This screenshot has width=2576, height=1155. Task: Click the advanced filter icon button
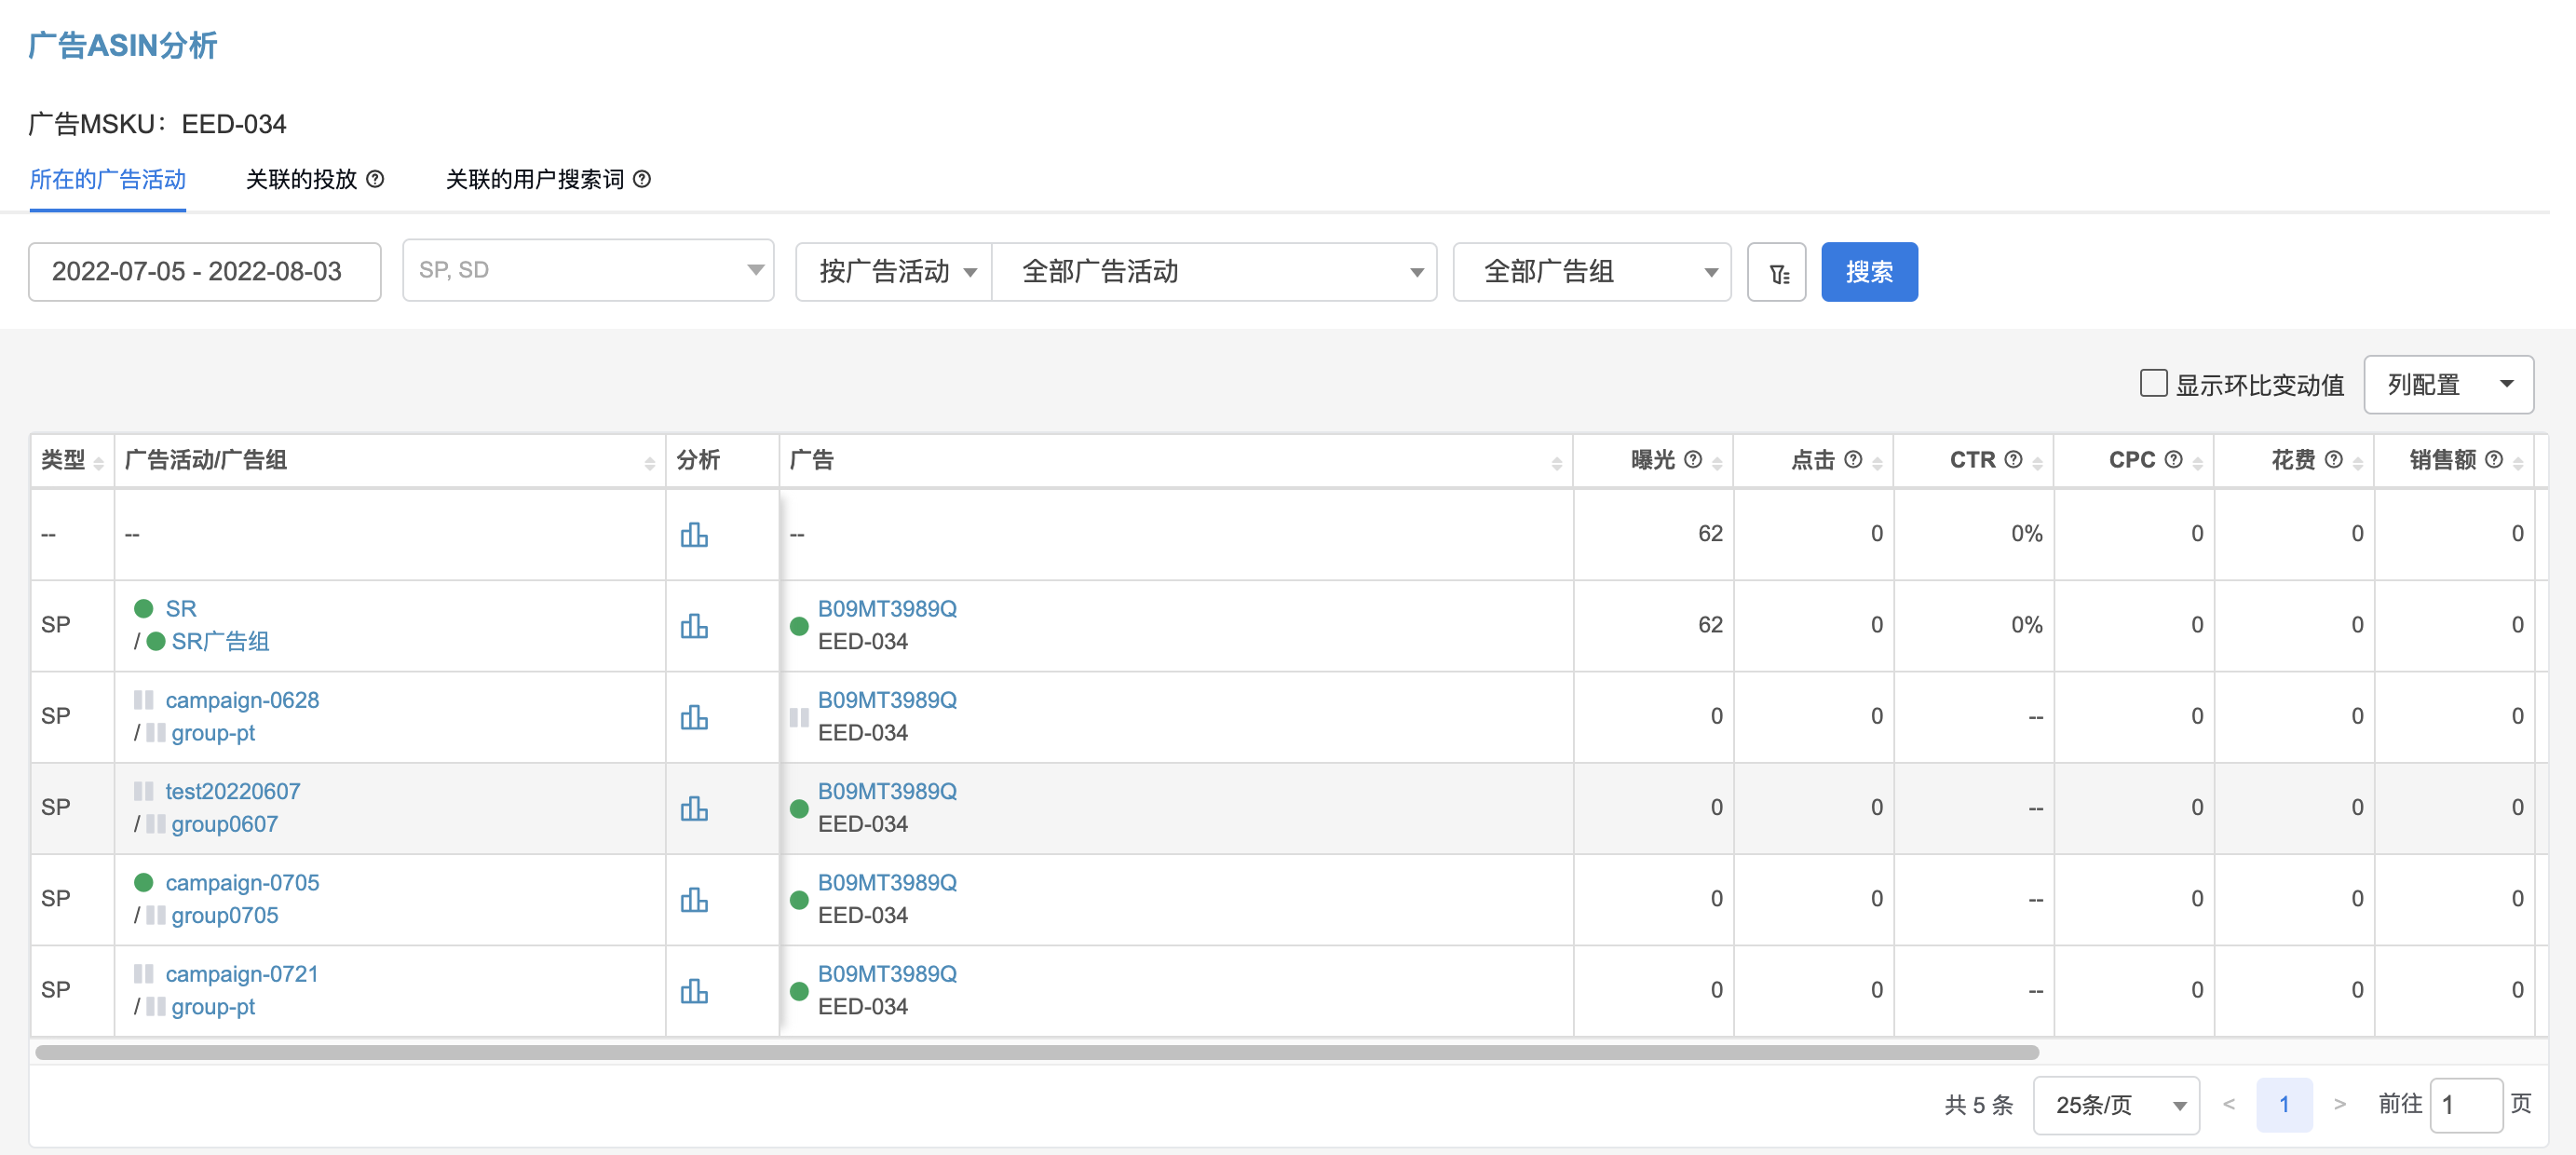1776,272
